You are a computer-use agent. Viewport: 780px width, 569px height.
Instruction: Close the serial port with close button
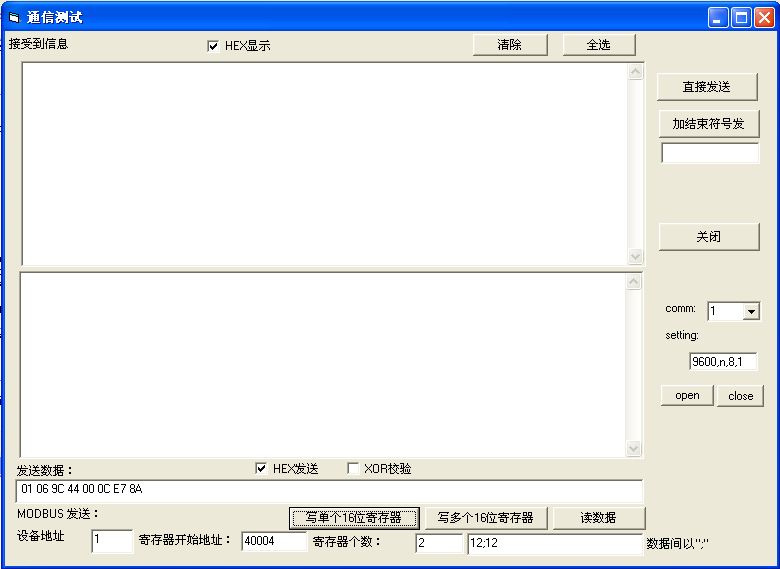click(x=740, y=396)
